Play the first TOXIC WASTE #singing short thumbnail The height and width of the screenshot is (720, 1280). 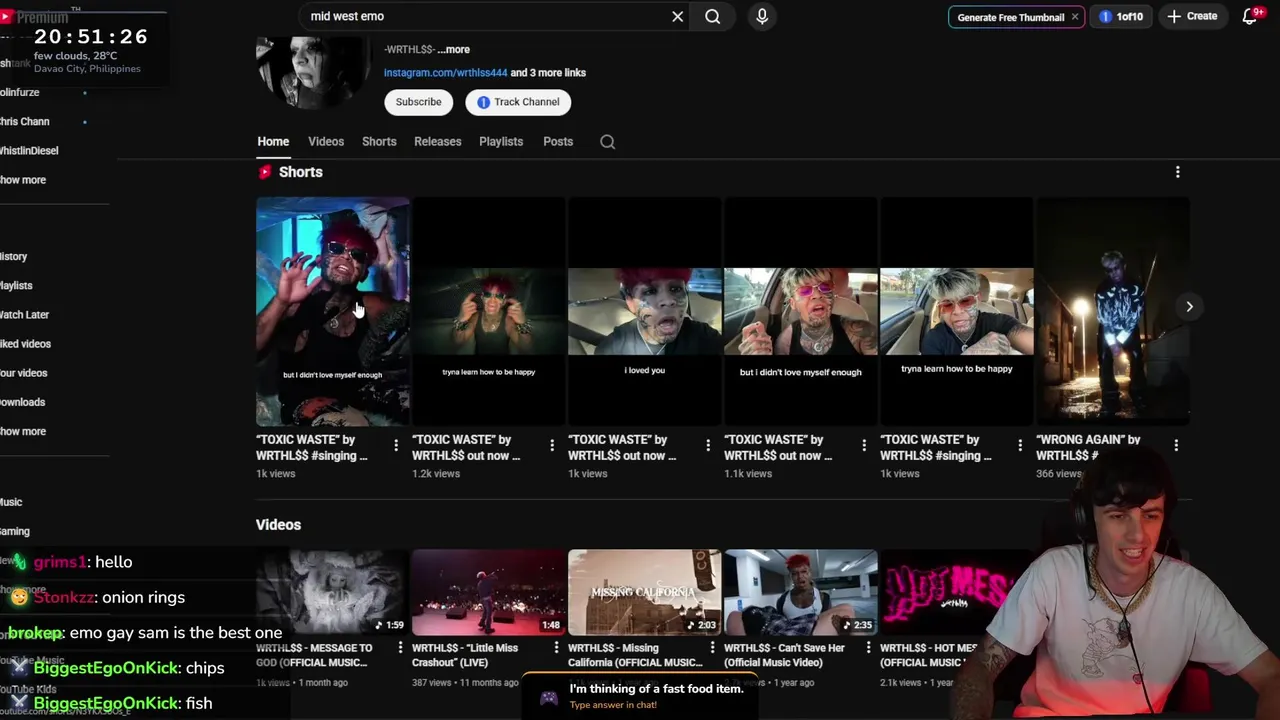point(333,311)
